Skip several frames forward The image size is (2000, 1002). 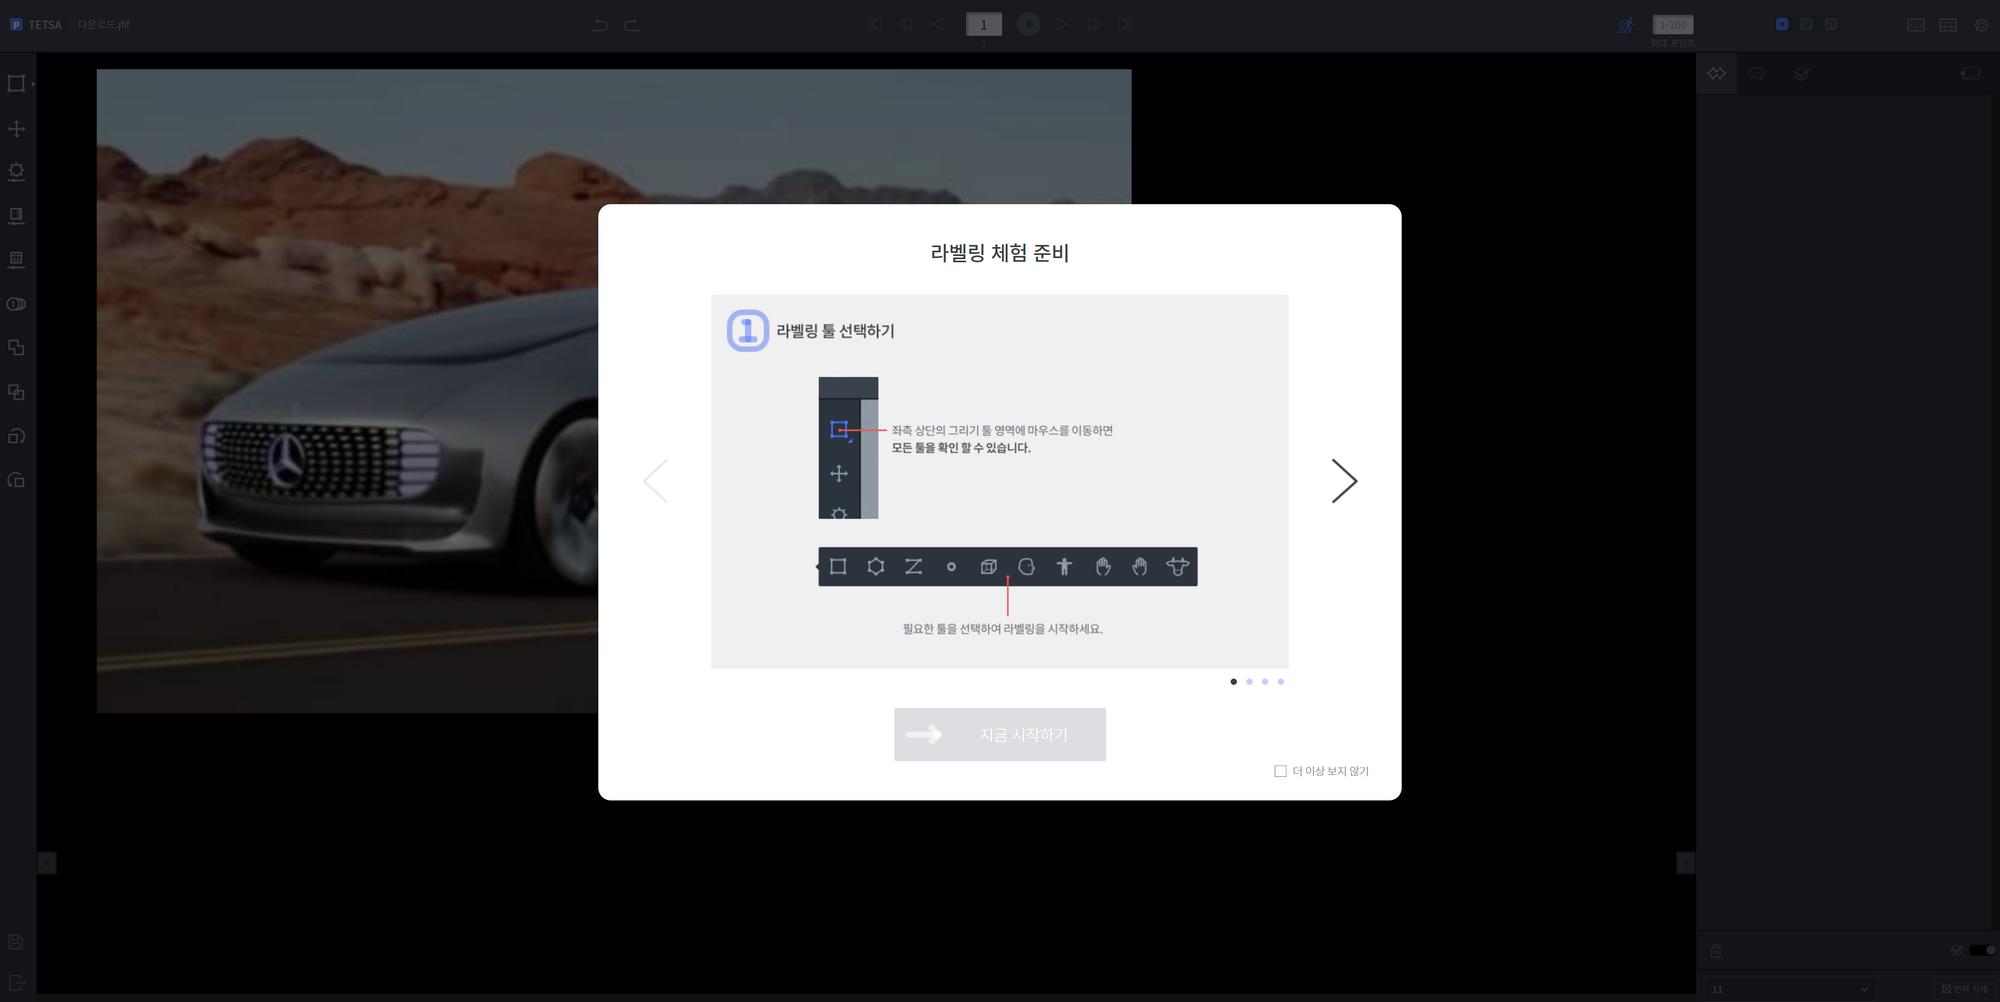[x=1094, y=24]
